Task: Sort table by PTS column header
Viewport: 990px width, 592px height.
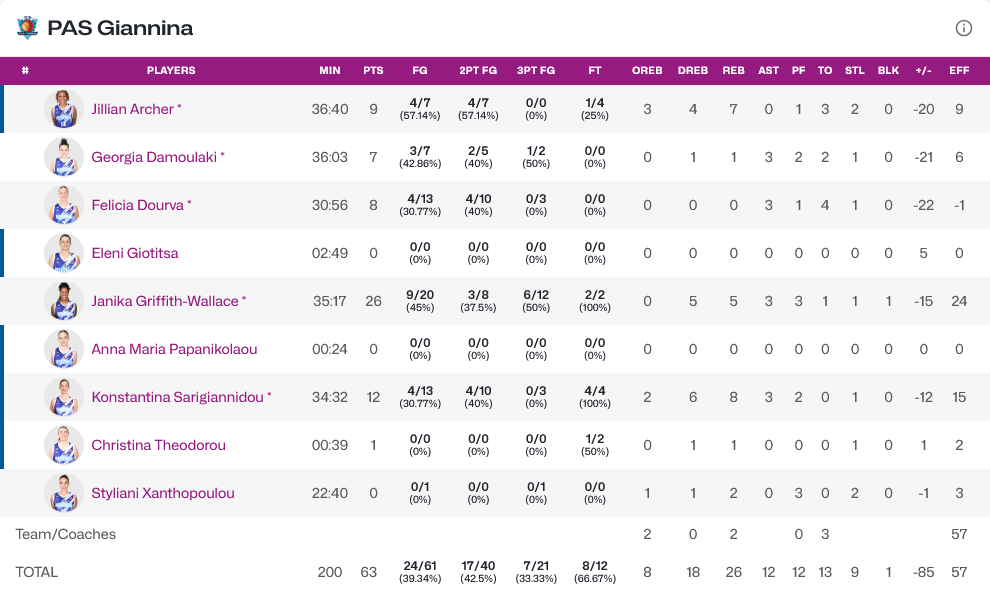Action: coord(373,71)
